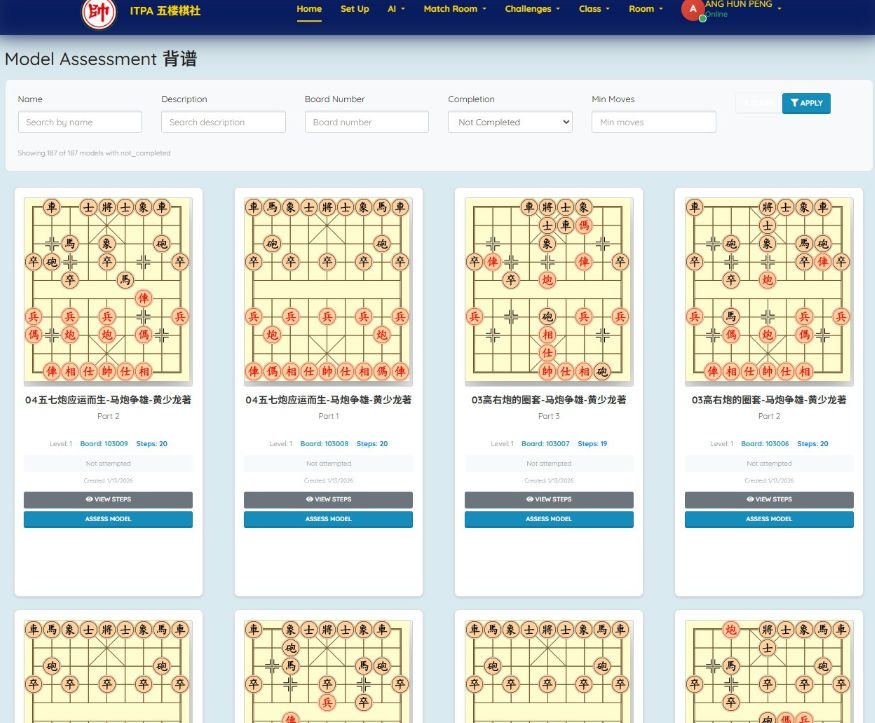The height and width of the screenshot is (723, 875).
Task: Open the Completion filter dropdown
Action: pos(510,122)
